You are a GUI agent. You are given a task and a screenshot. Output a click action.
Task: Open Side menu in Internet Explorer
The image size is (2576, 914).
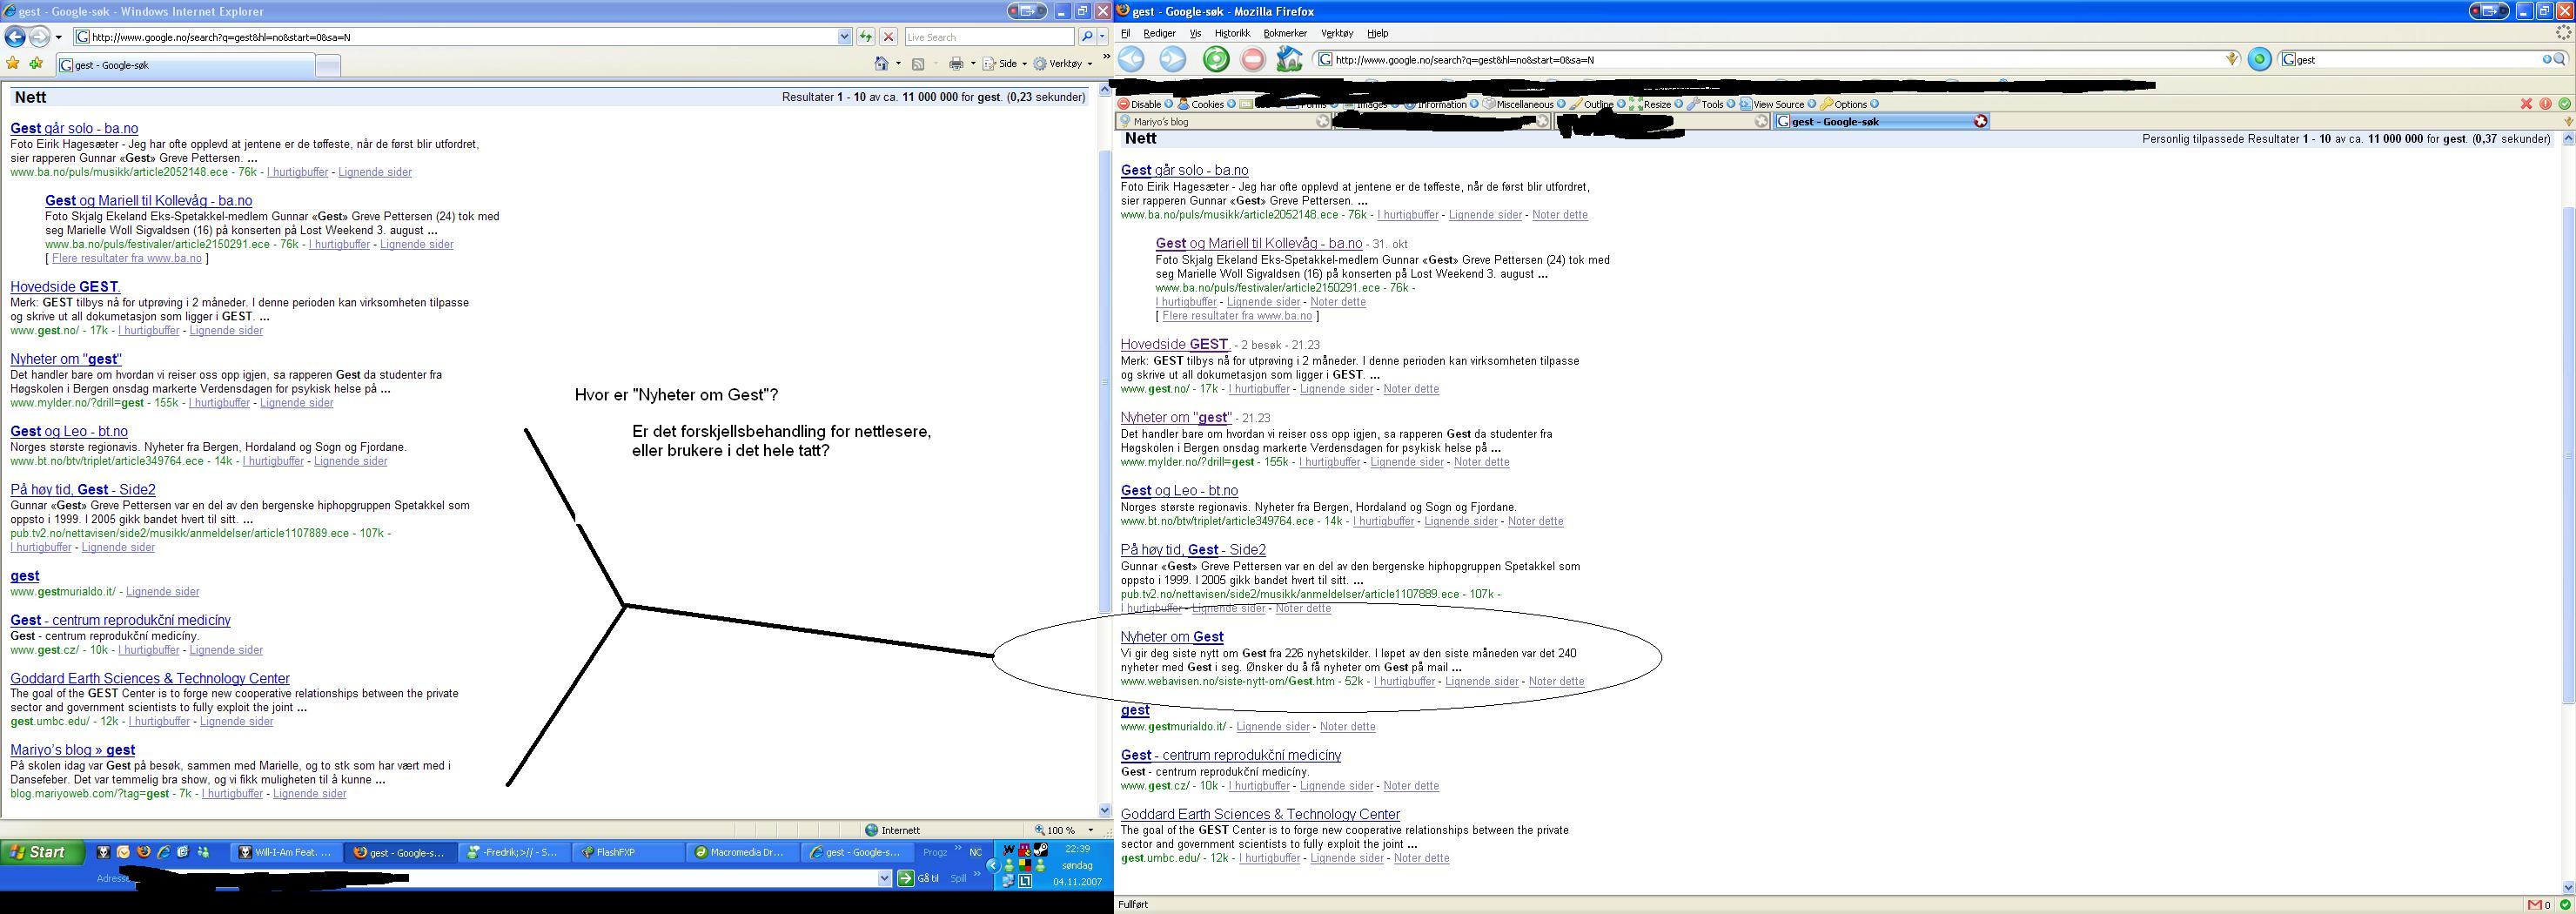(x=1005, y=64)
